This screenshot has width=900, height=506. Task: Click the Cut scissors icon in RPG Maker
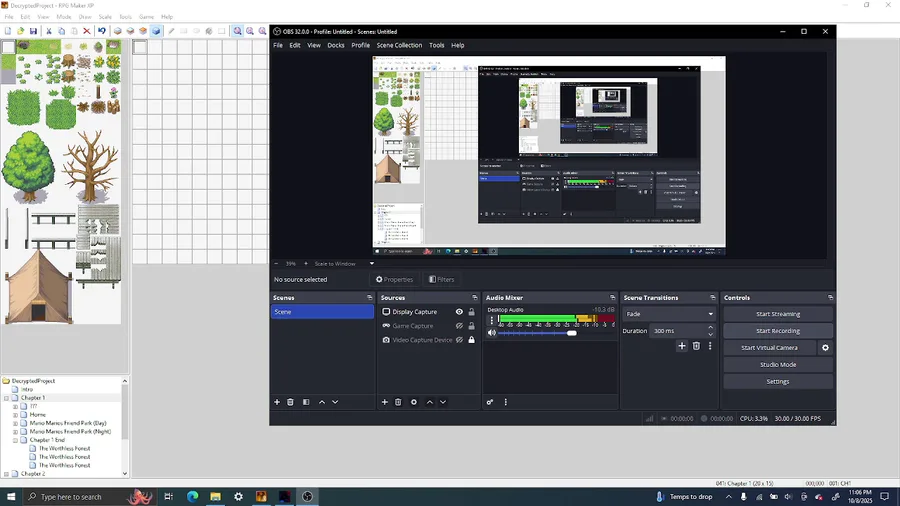49,31
